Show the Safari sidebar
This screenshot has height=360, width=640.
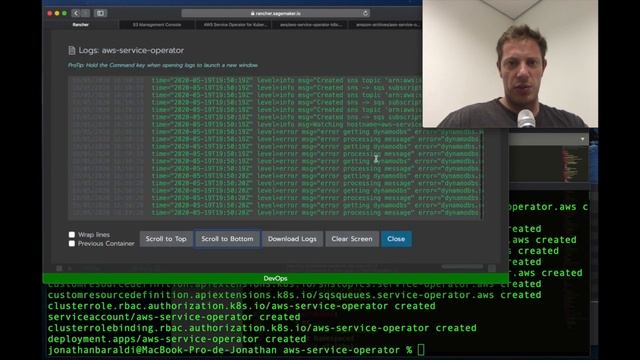point(100,13)
